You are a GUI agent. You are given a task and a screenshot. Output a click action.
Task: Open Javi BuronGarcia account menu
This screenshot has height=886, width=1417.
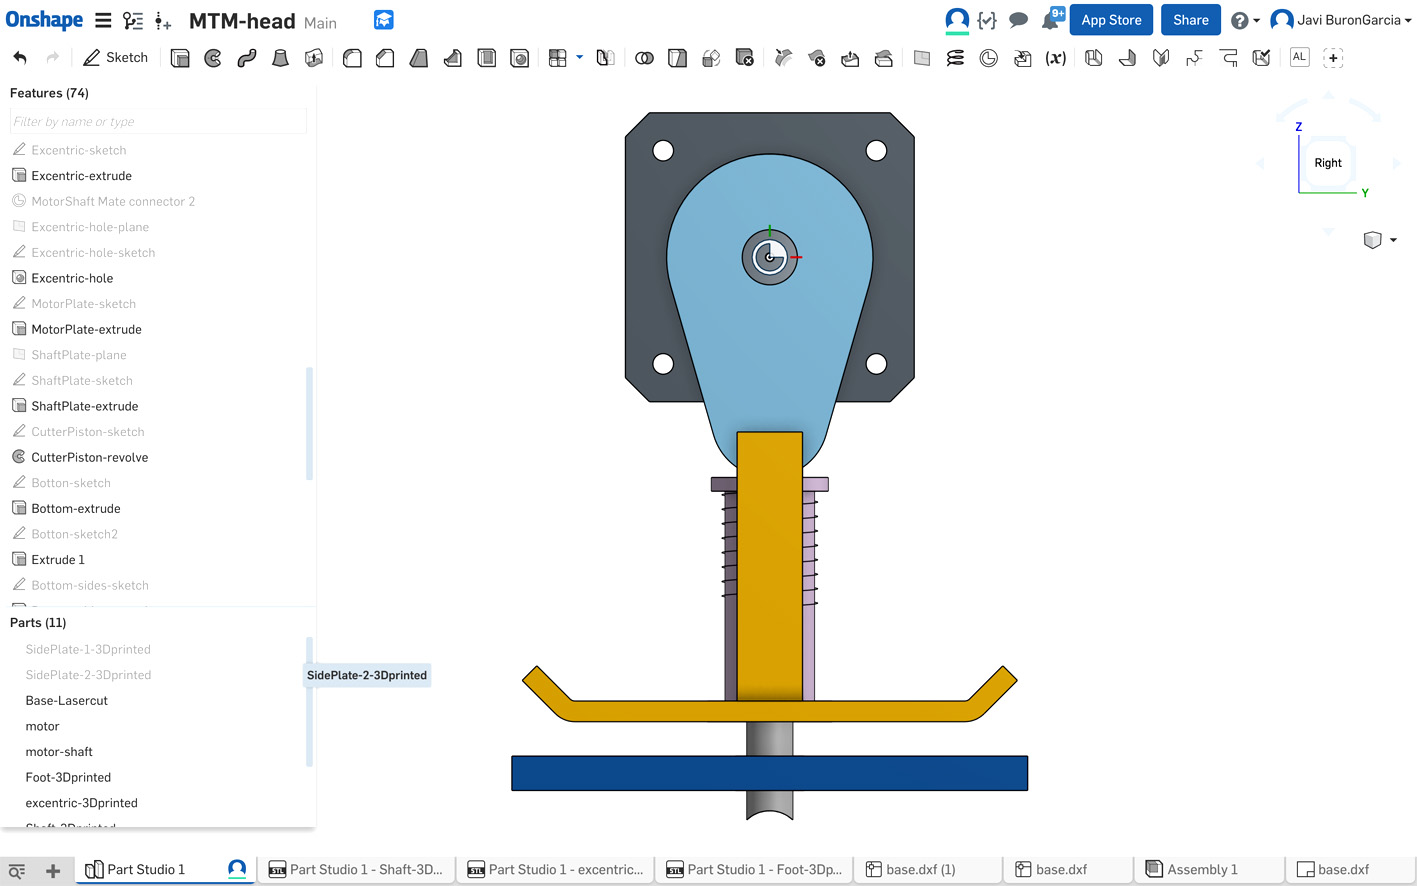pos(1340,20)
